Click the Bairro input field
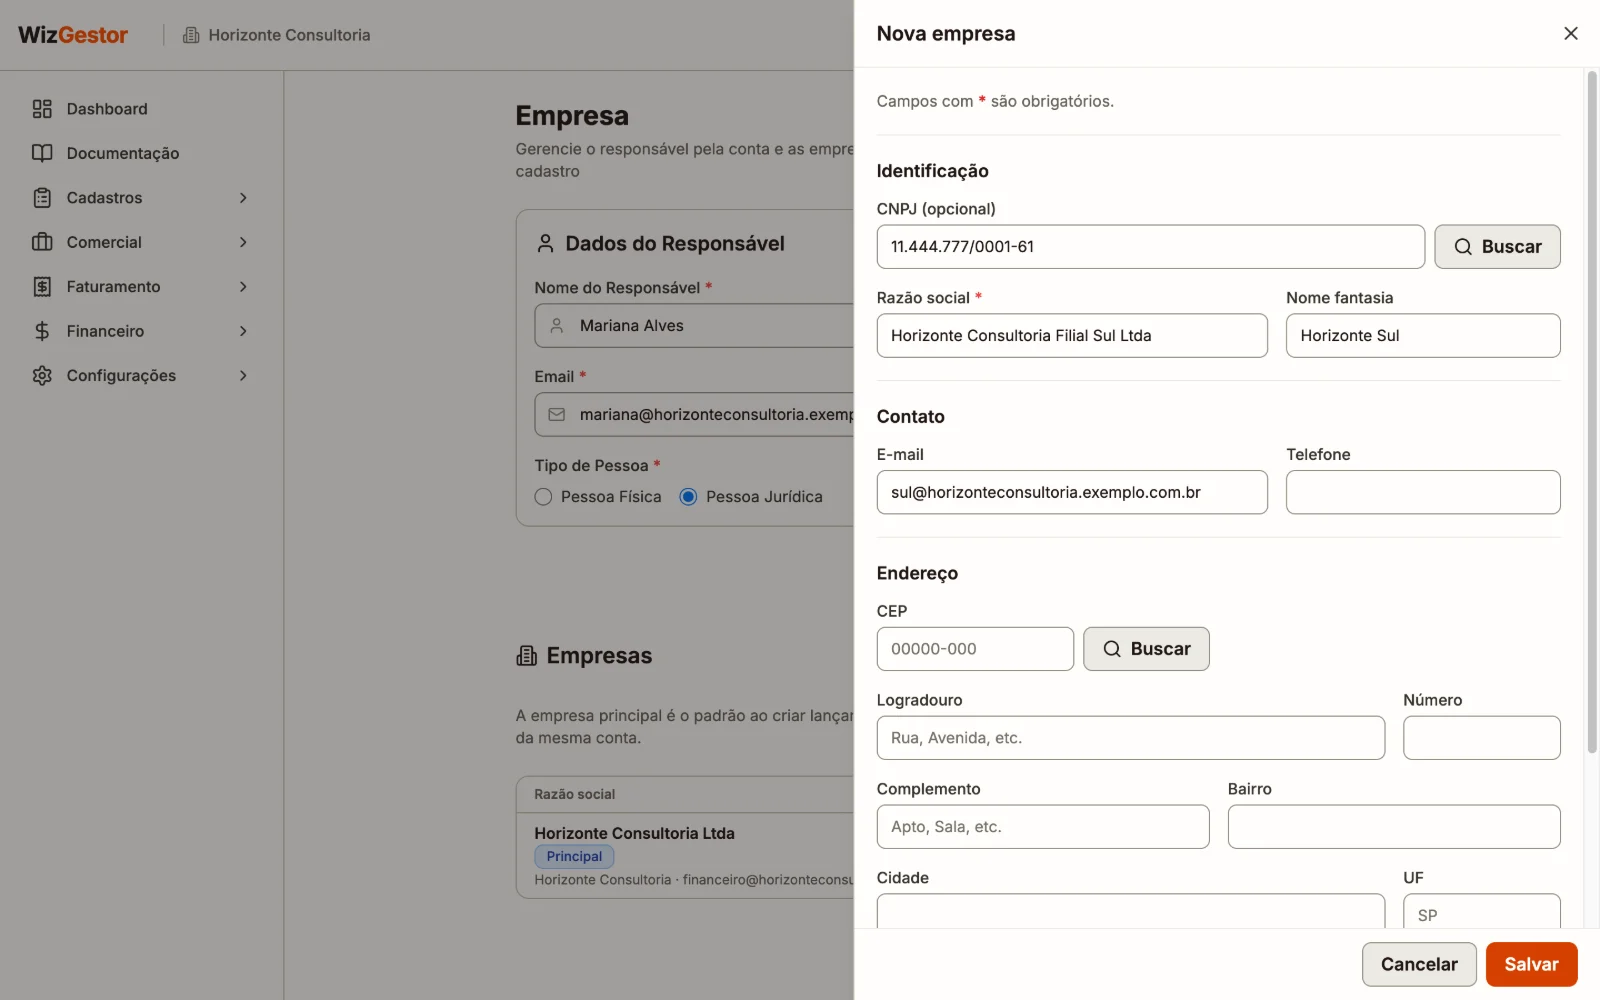Image resolution: width=1600 pixels, height=1000 pixels. [1394, 827]
